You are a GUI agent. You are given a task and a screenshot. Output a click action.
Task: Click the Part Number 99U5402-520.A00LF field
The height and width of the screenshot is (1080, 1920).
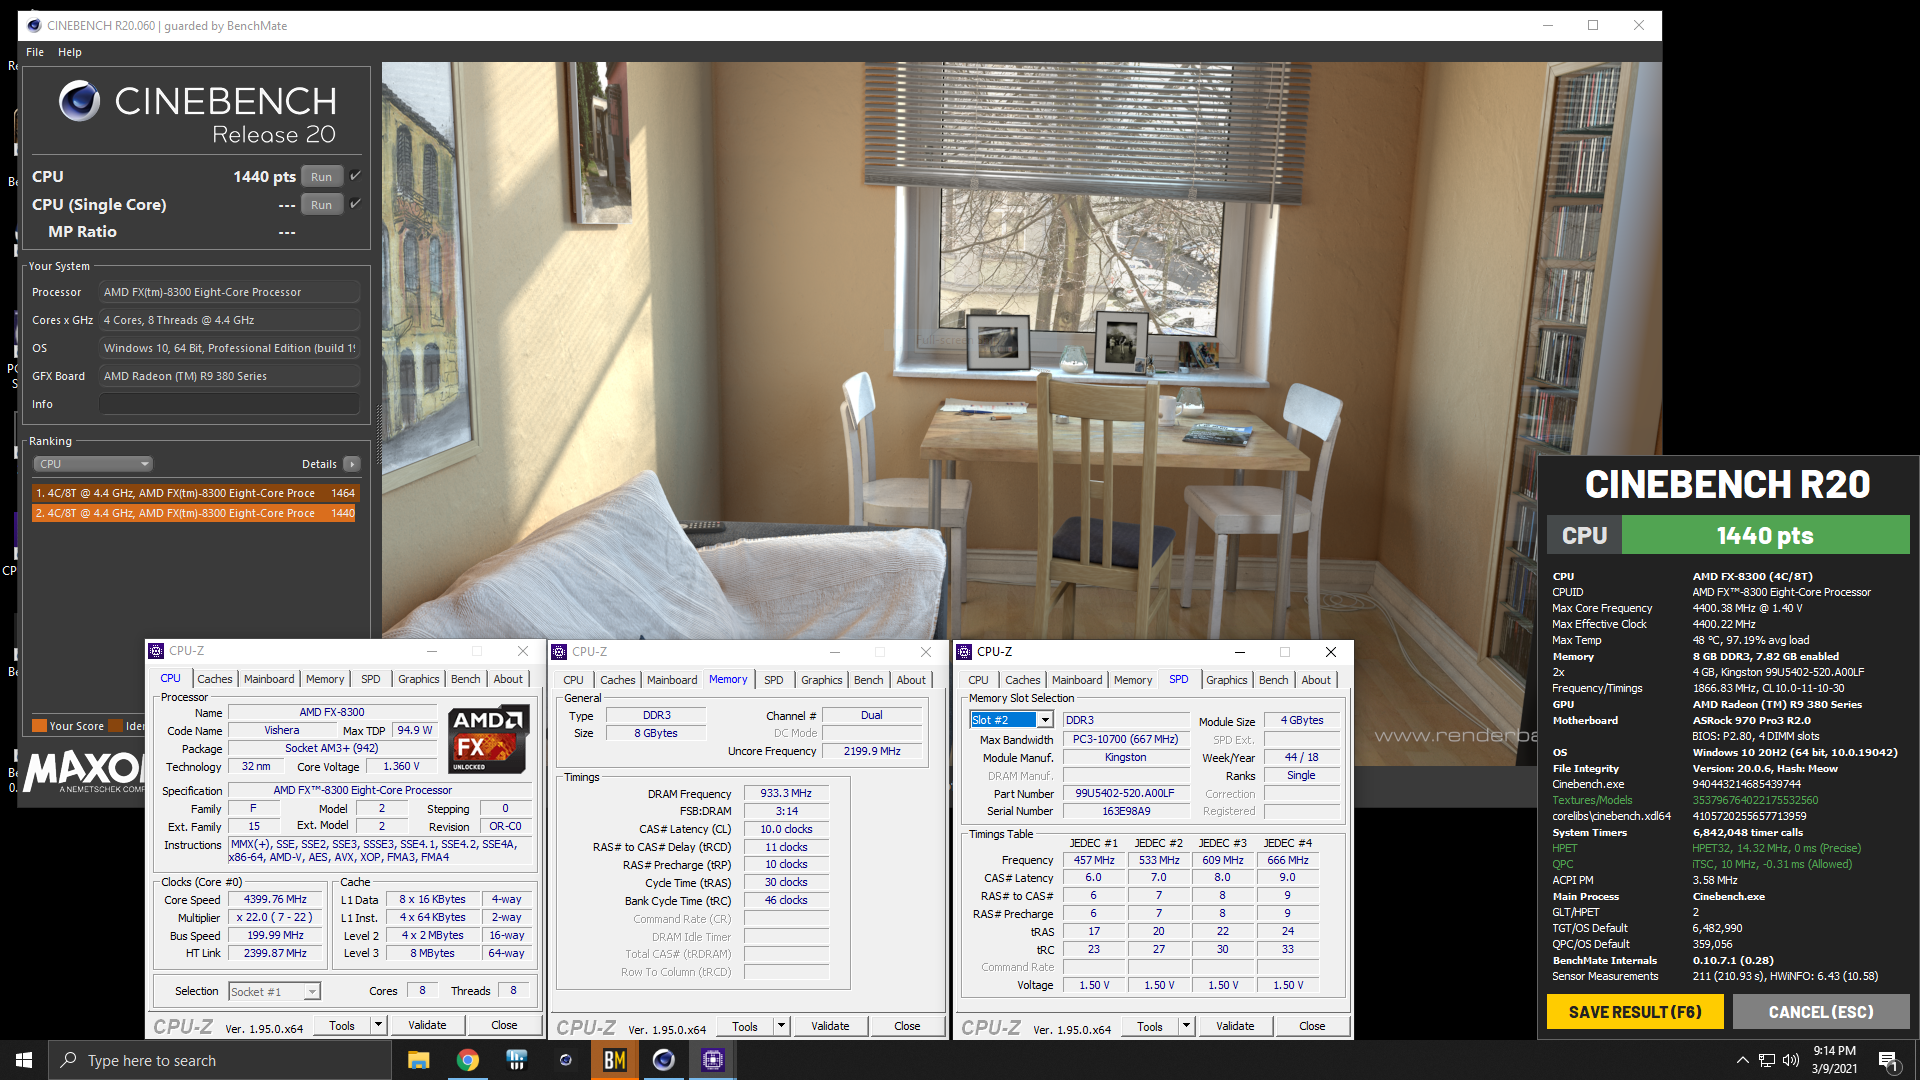point(1125,793)
